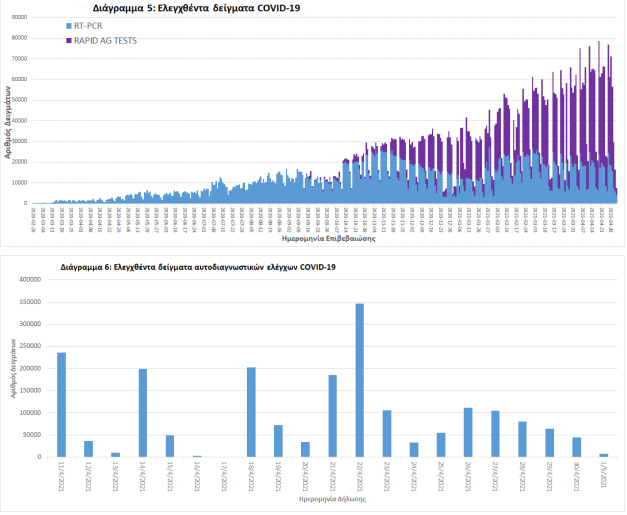Select the RAPID AG TESTS legend label
The width and height of the screenshot is (627, 515).
(105, 40)
